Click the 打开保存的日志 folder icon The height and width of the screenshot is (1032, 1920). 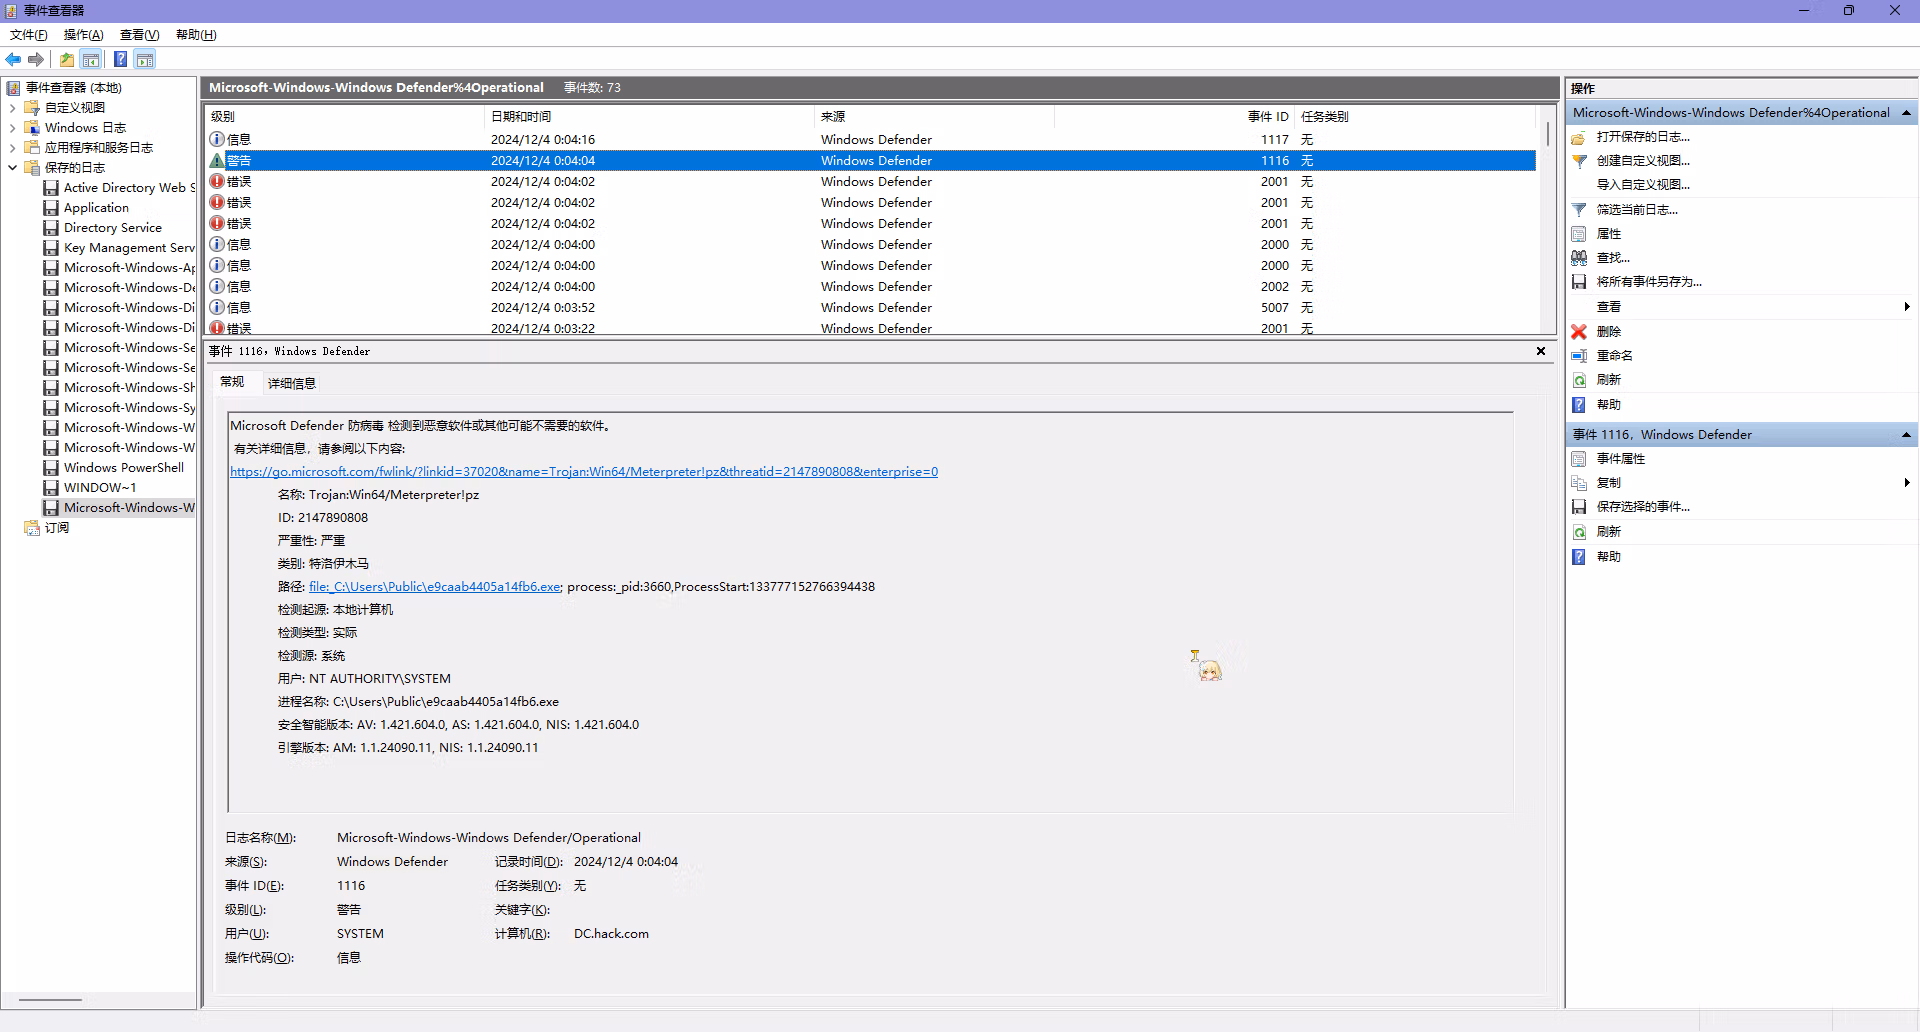click(1579, 137)
